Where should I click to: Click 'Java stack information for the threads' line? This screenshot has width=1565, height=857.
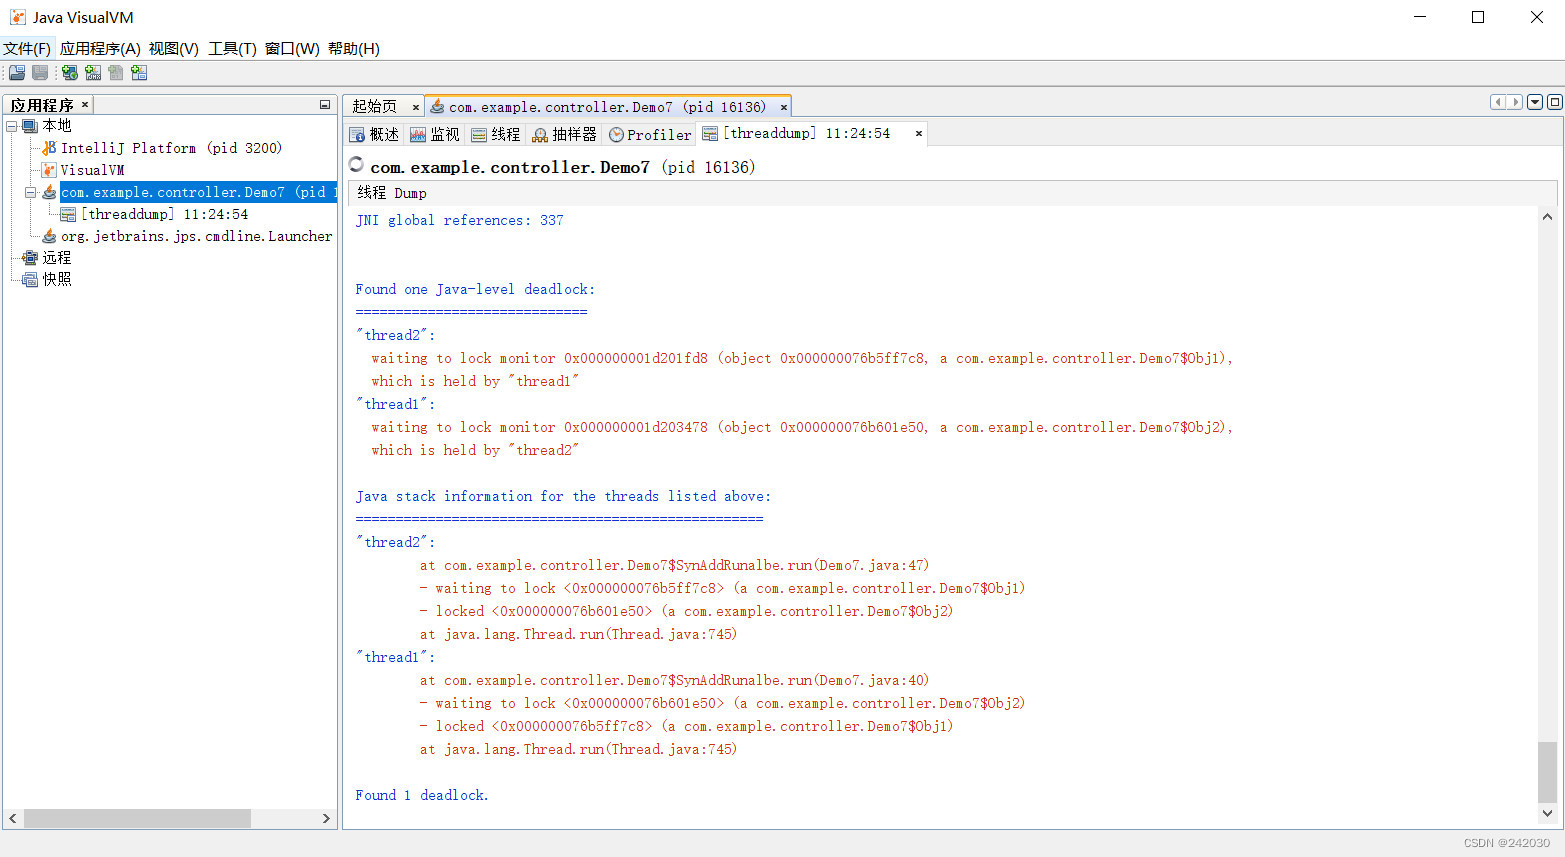click(563, 496)
